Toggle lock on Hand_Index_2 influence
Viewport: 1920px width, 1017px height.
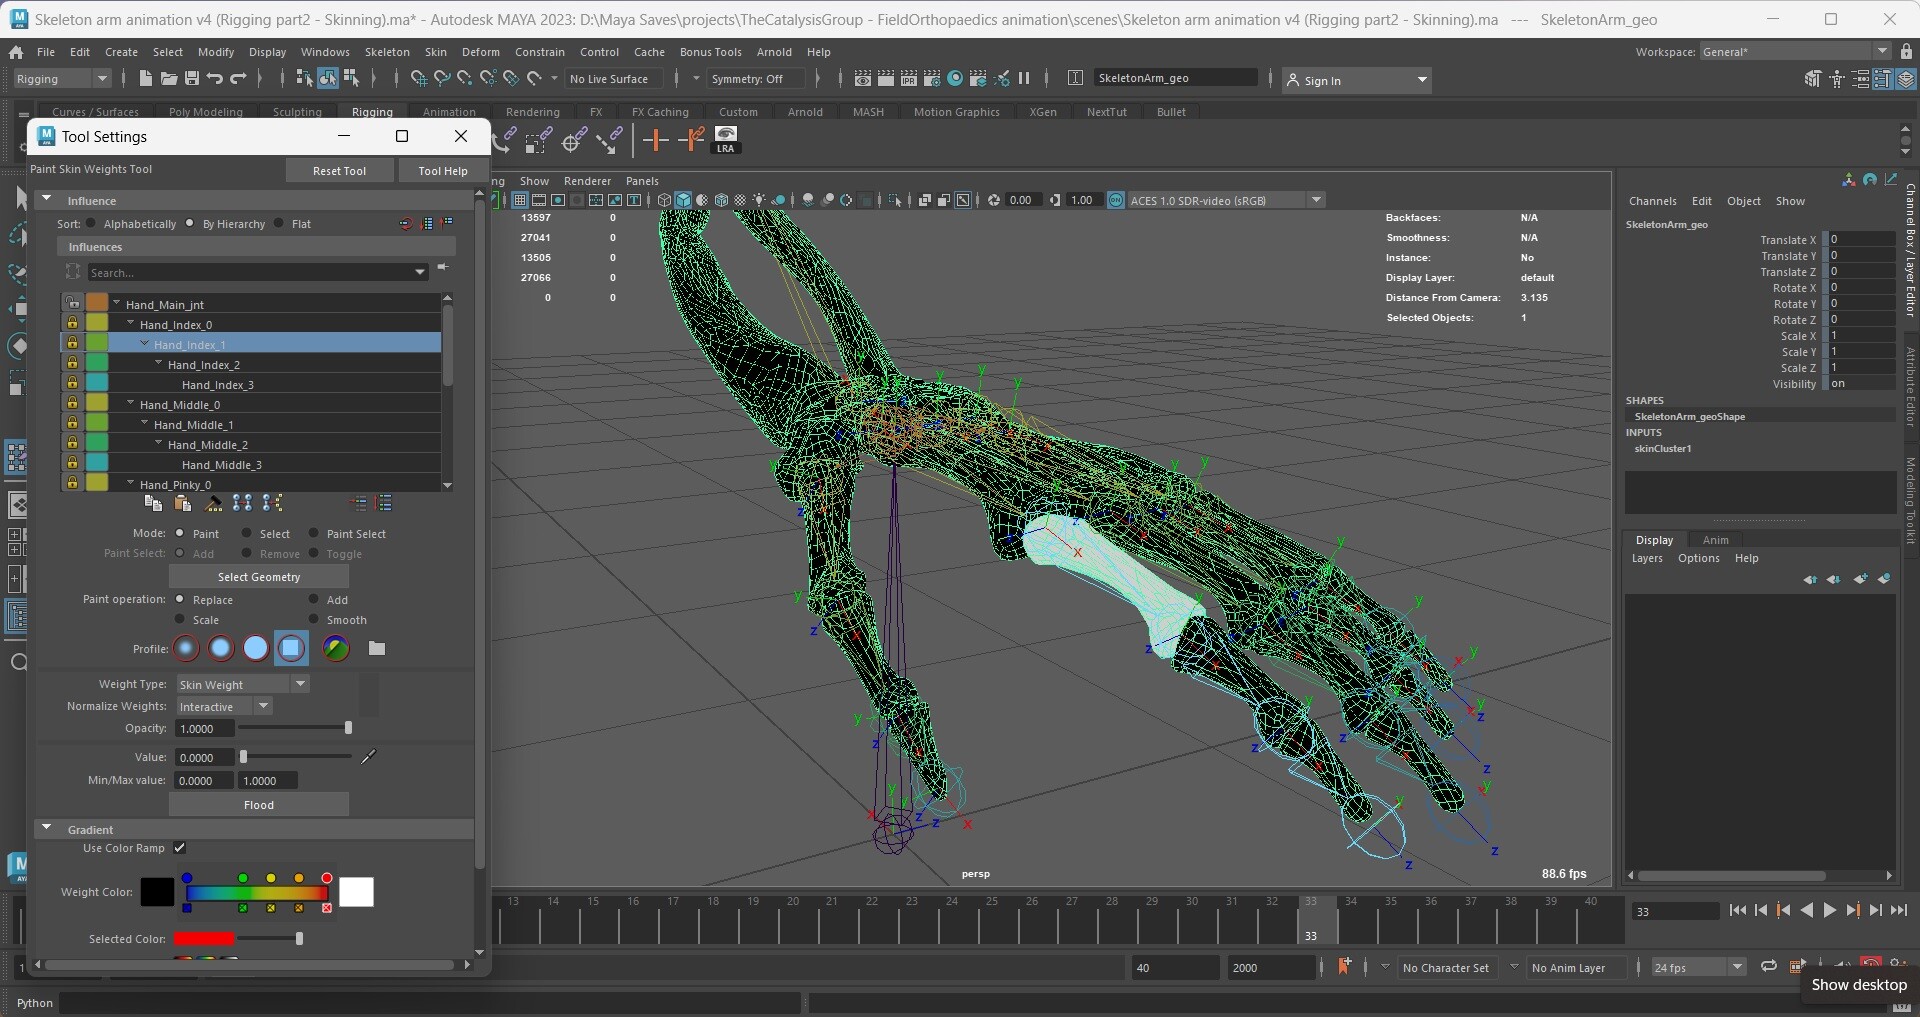click(72, 364)
